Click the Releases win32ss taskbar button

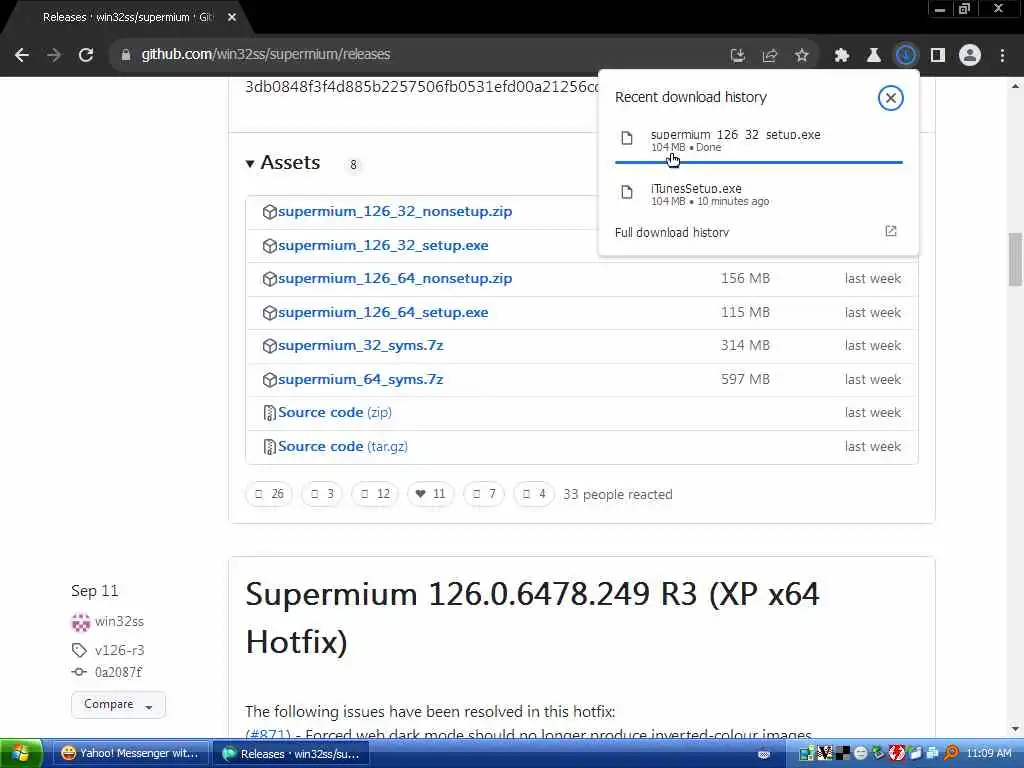(291, 754)
